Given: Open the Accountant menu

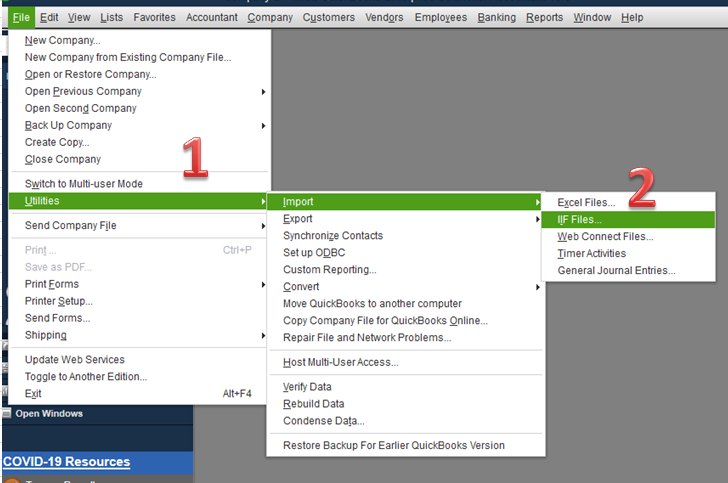Looking at the screenshot, I should 212,18.
